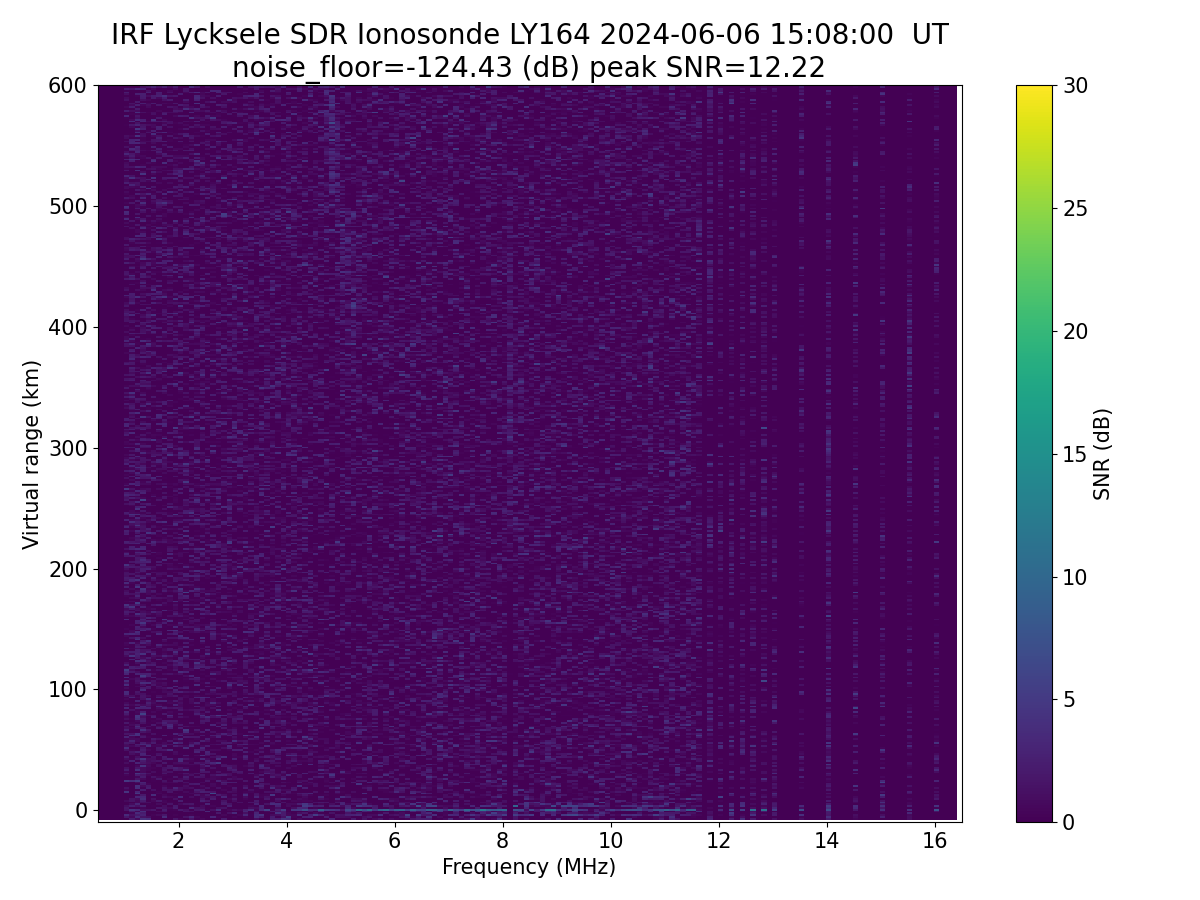Image resolution: width=1200 pixels, height=900 pixels.
Task: Click the x-axis tick label 2
Action: [x=178, y=840]
